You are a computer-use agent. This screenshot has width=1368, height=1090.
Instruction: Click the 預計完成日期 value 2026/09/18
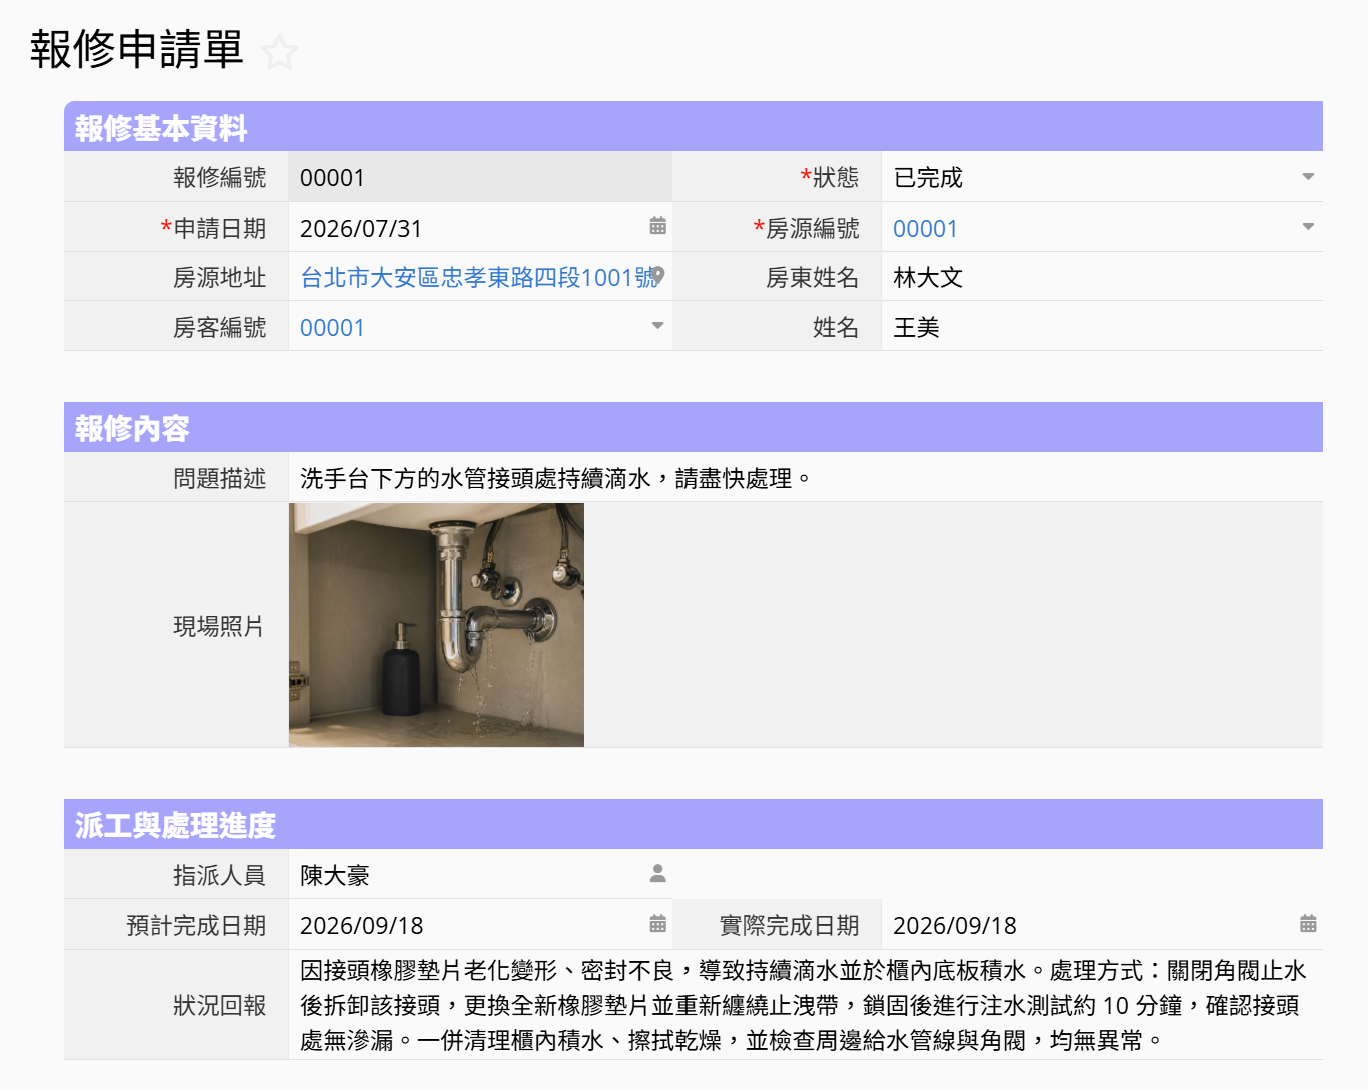[362, 926]
